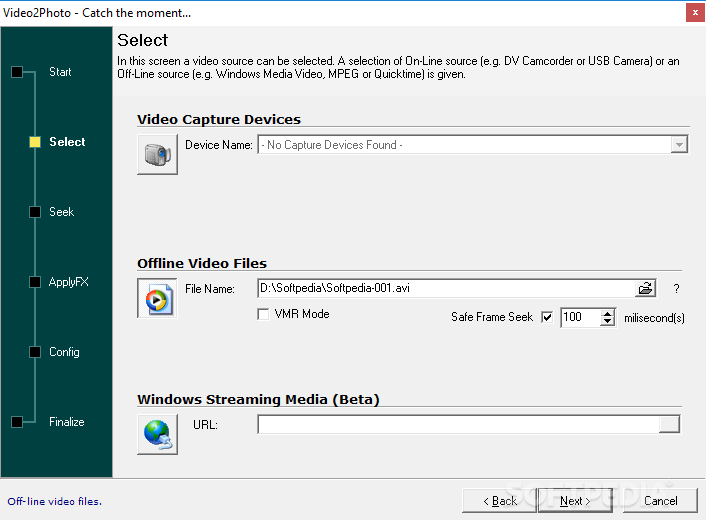This screenshot has height=521, width=706.
Task: Click the offline video media file icon
Action: 157,298
